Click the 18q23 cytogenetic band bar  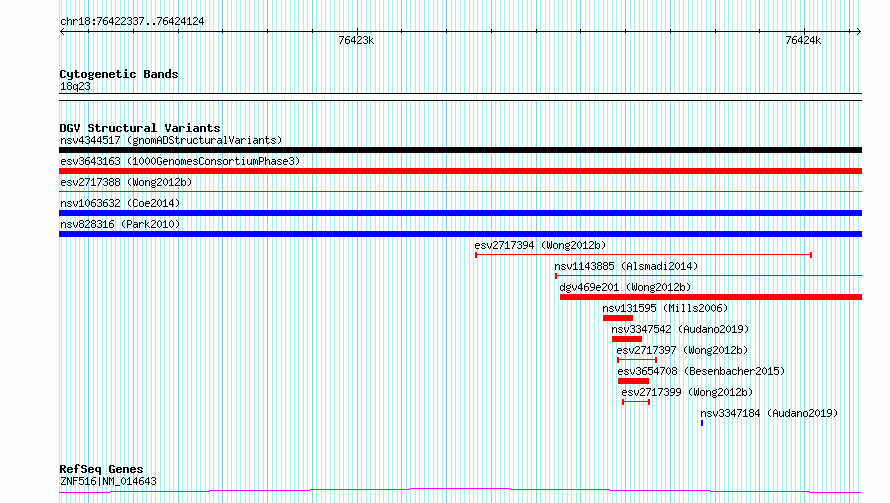point(460,97)
